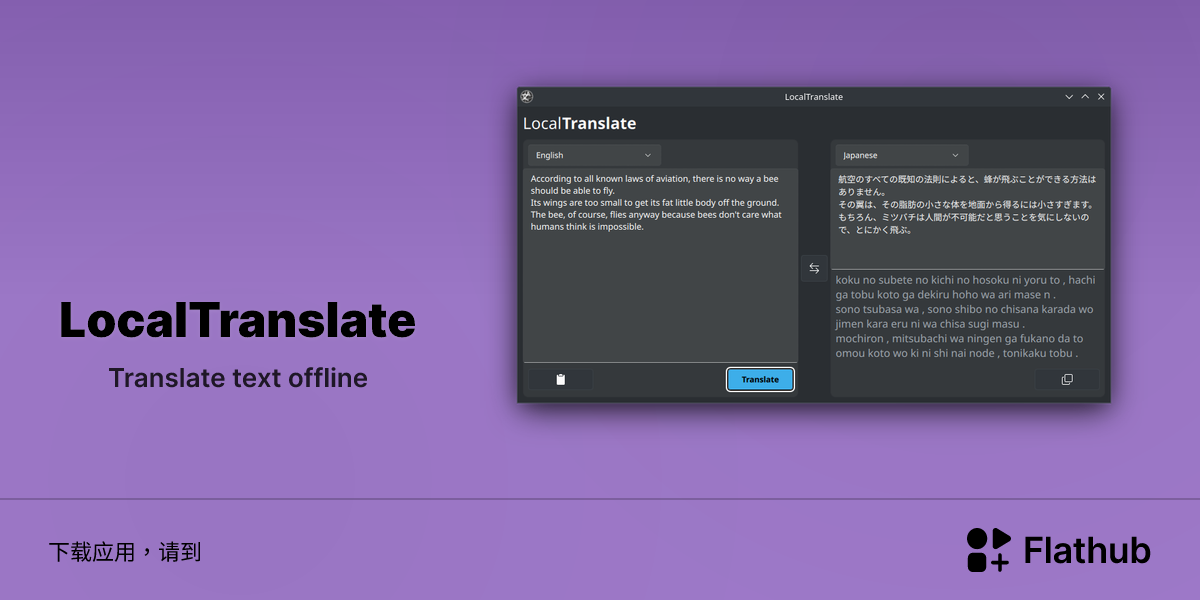Viewport: 1200px width, 600px height.
Task: Click the Flathub logo
Action: pyautogui.click(x=1058, y=550)
